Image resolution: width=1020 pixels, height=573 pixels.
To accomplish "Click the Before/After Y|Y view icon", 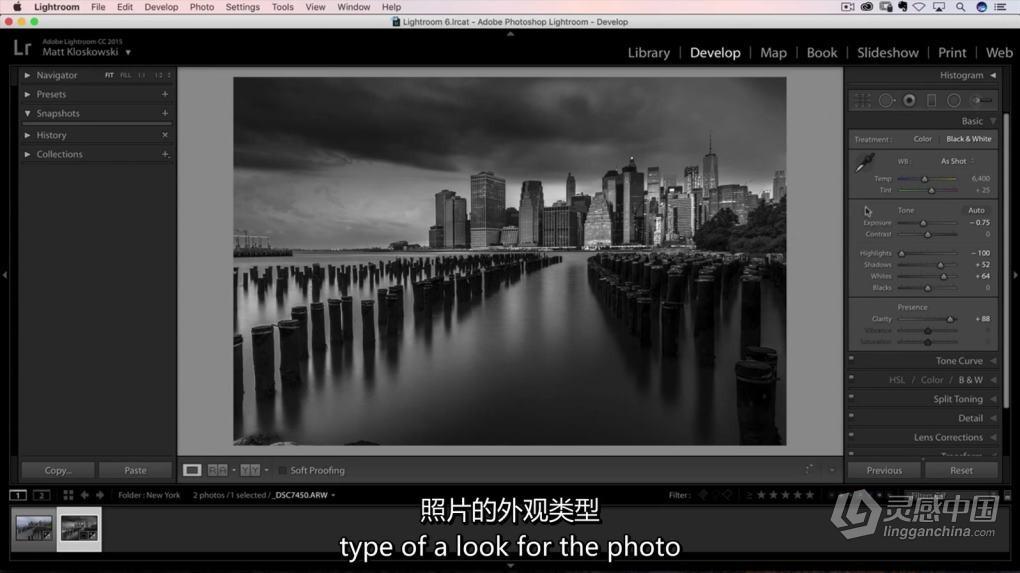I will pos(250,470).
